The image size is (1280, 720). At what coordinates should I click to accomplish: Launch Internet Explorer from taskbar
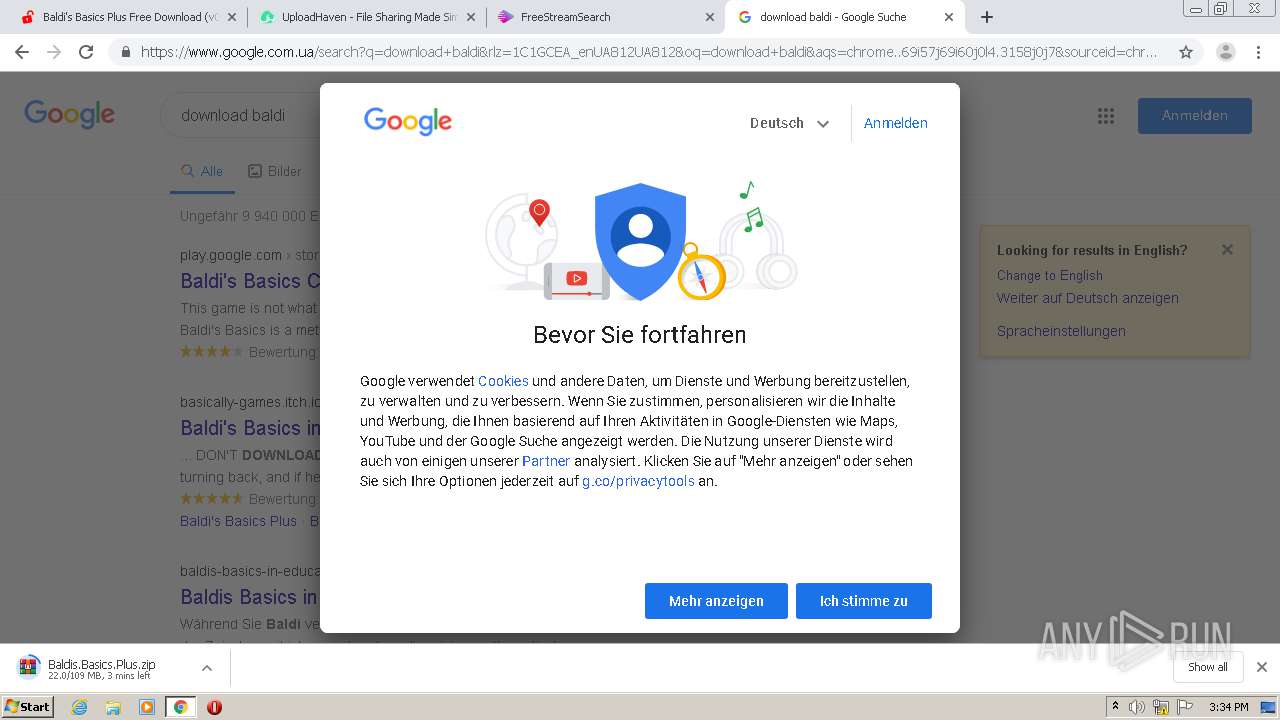(x=80, y=707)
